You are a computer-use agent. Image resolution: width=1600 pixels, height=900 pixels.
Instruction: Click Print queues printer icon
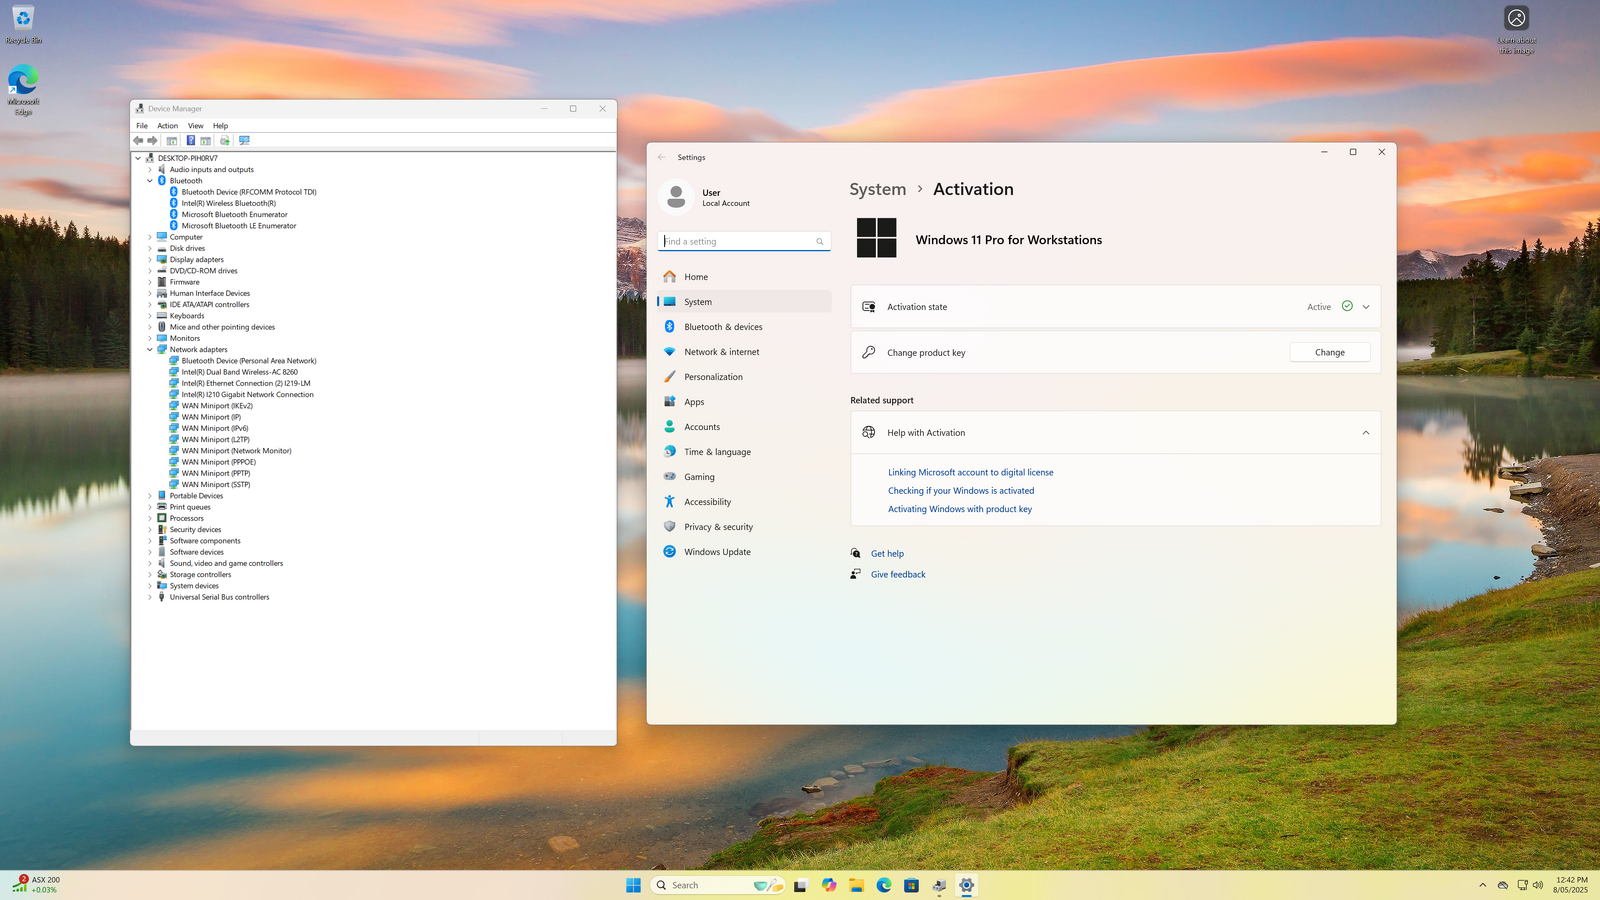click(162, 507)
